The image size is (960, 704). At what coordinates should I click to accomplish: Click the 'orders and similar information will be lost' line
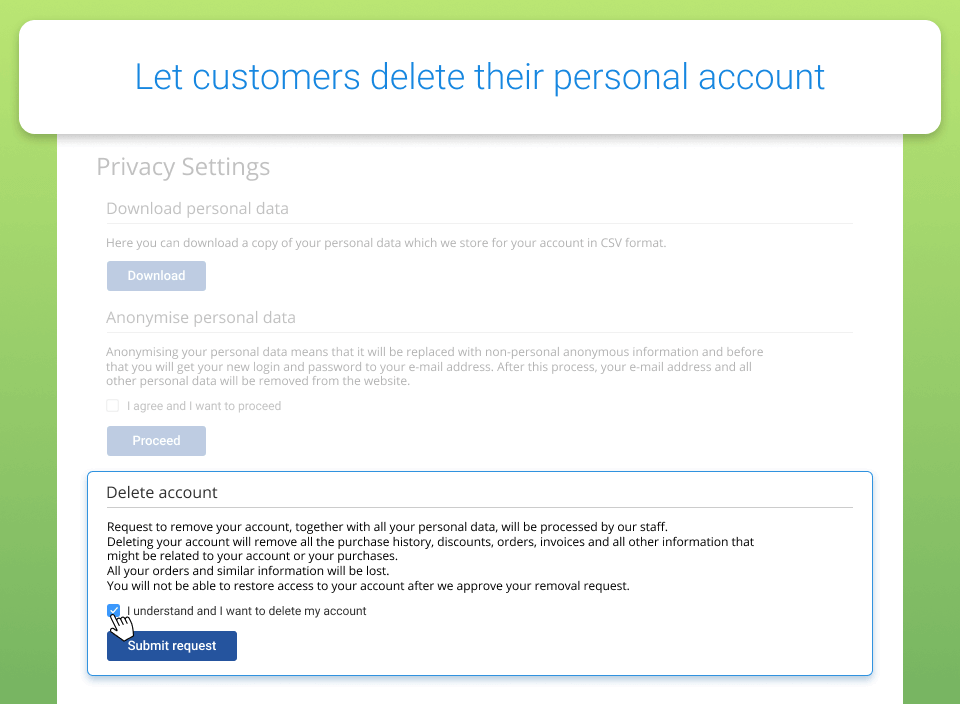click(248, 571)
